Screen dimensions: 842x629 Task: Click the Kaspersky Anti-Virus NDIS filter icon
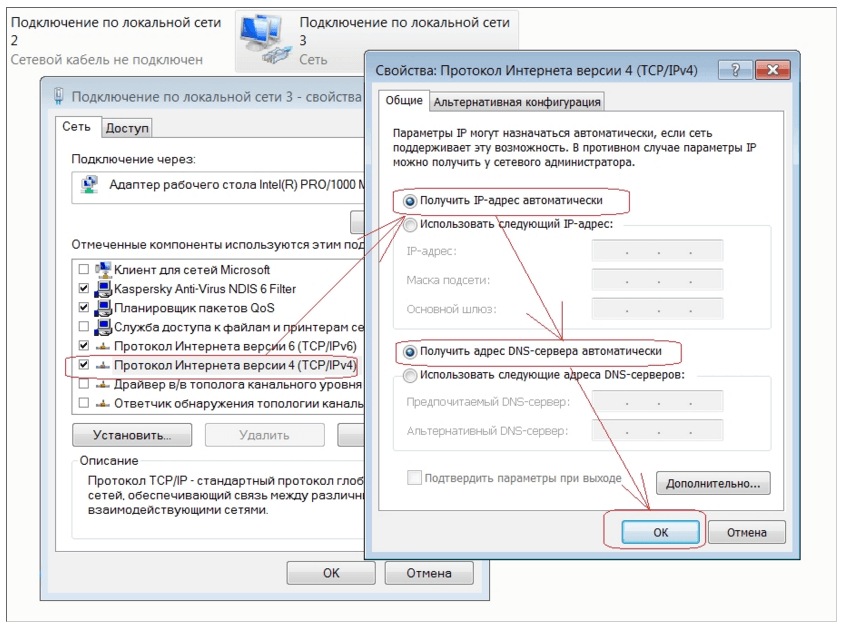102,289
